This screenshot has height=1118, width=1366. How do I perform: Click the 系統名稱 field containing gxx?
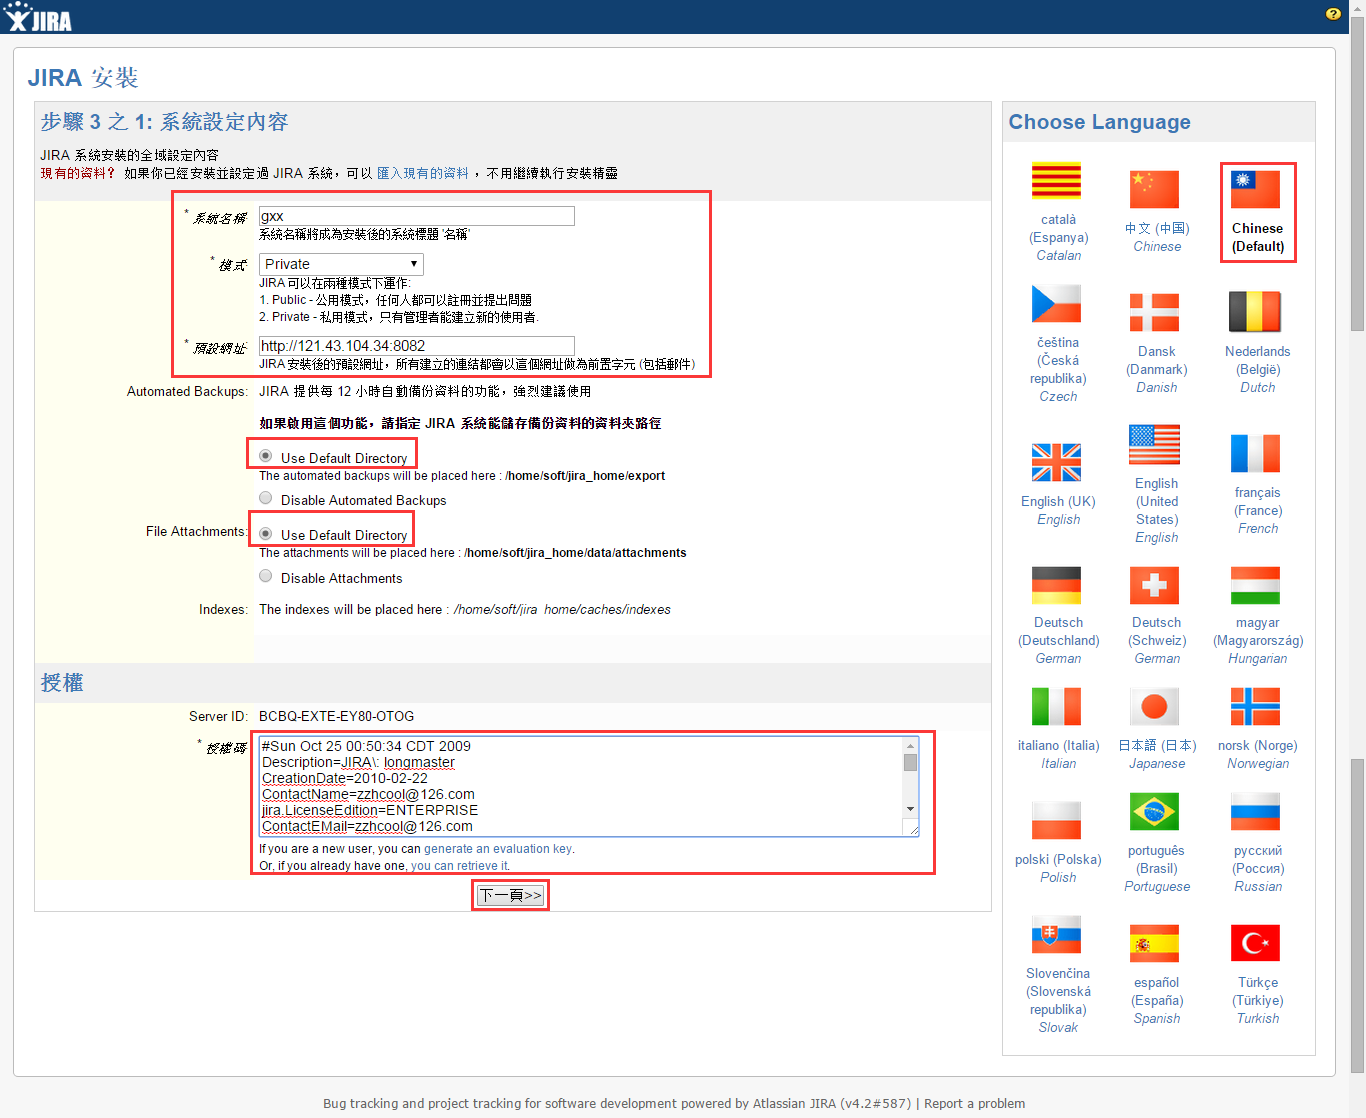coord(416,216)
